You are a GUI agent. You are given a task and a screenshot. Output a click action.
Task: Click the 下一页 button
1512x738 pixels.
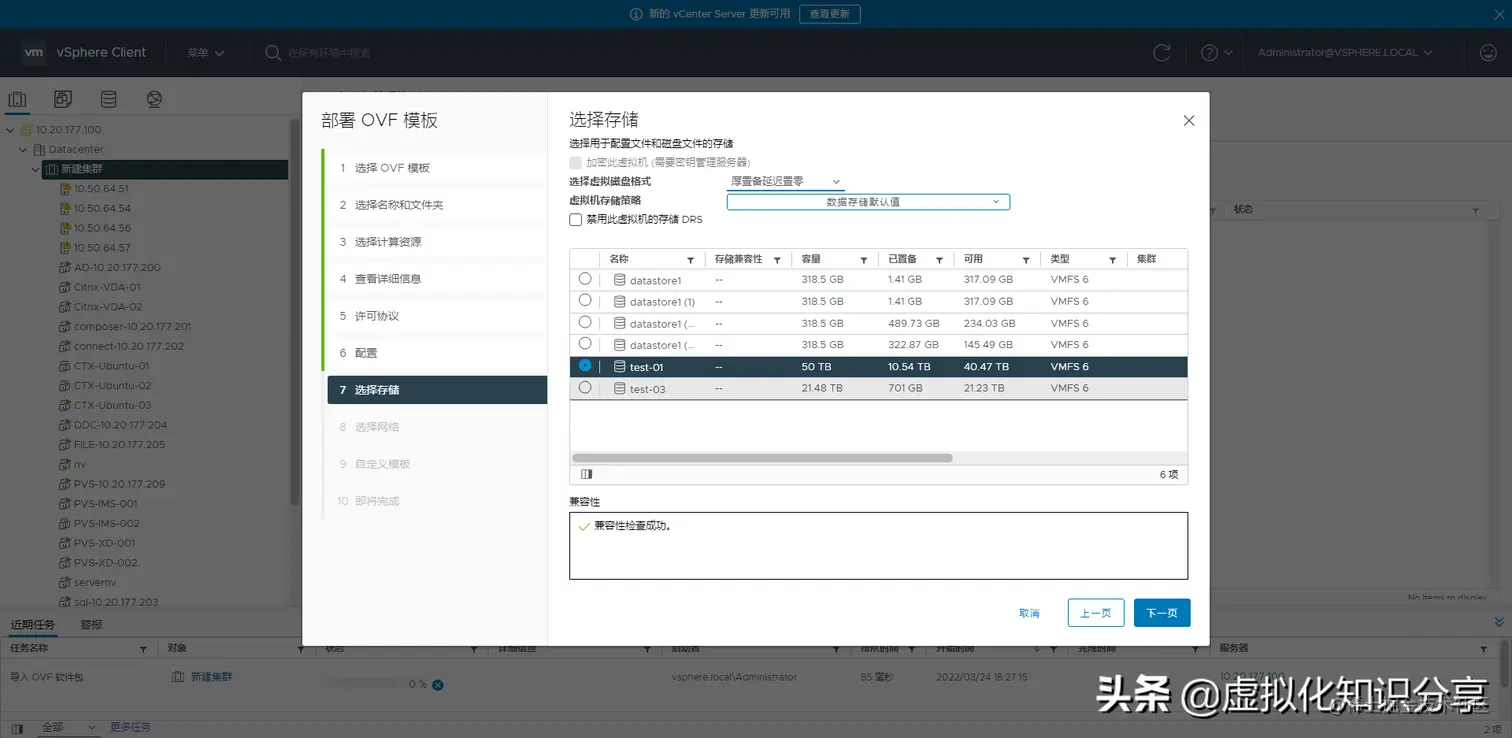(1161, 612)
